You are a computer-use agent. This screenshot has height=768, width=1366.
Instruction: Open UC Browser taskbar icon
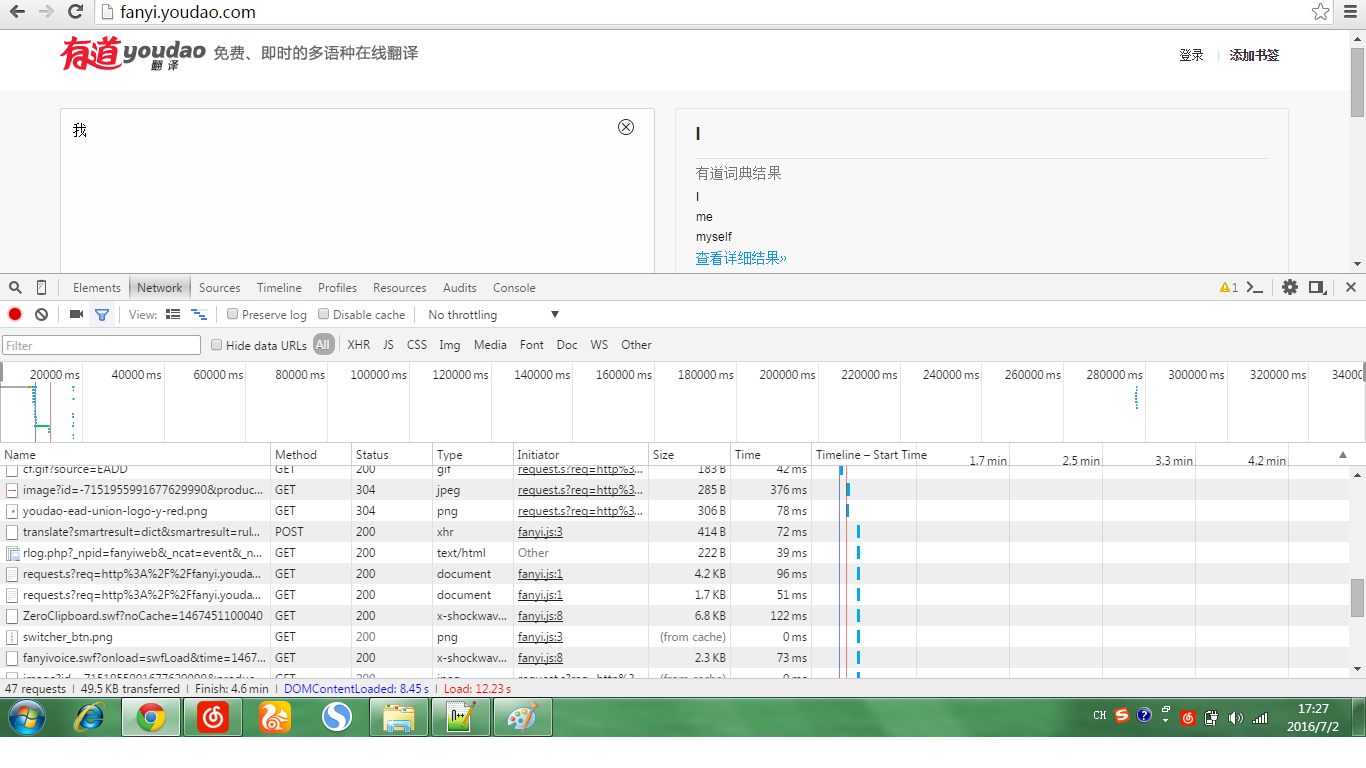tap(274, 717)
